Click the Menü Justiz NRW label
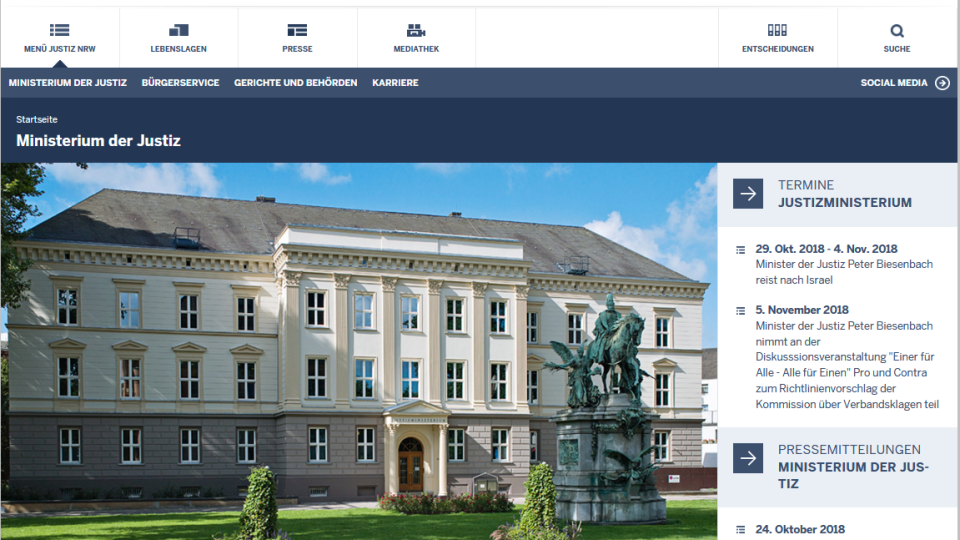The image size is (960, 540). (x=59, y=49)
